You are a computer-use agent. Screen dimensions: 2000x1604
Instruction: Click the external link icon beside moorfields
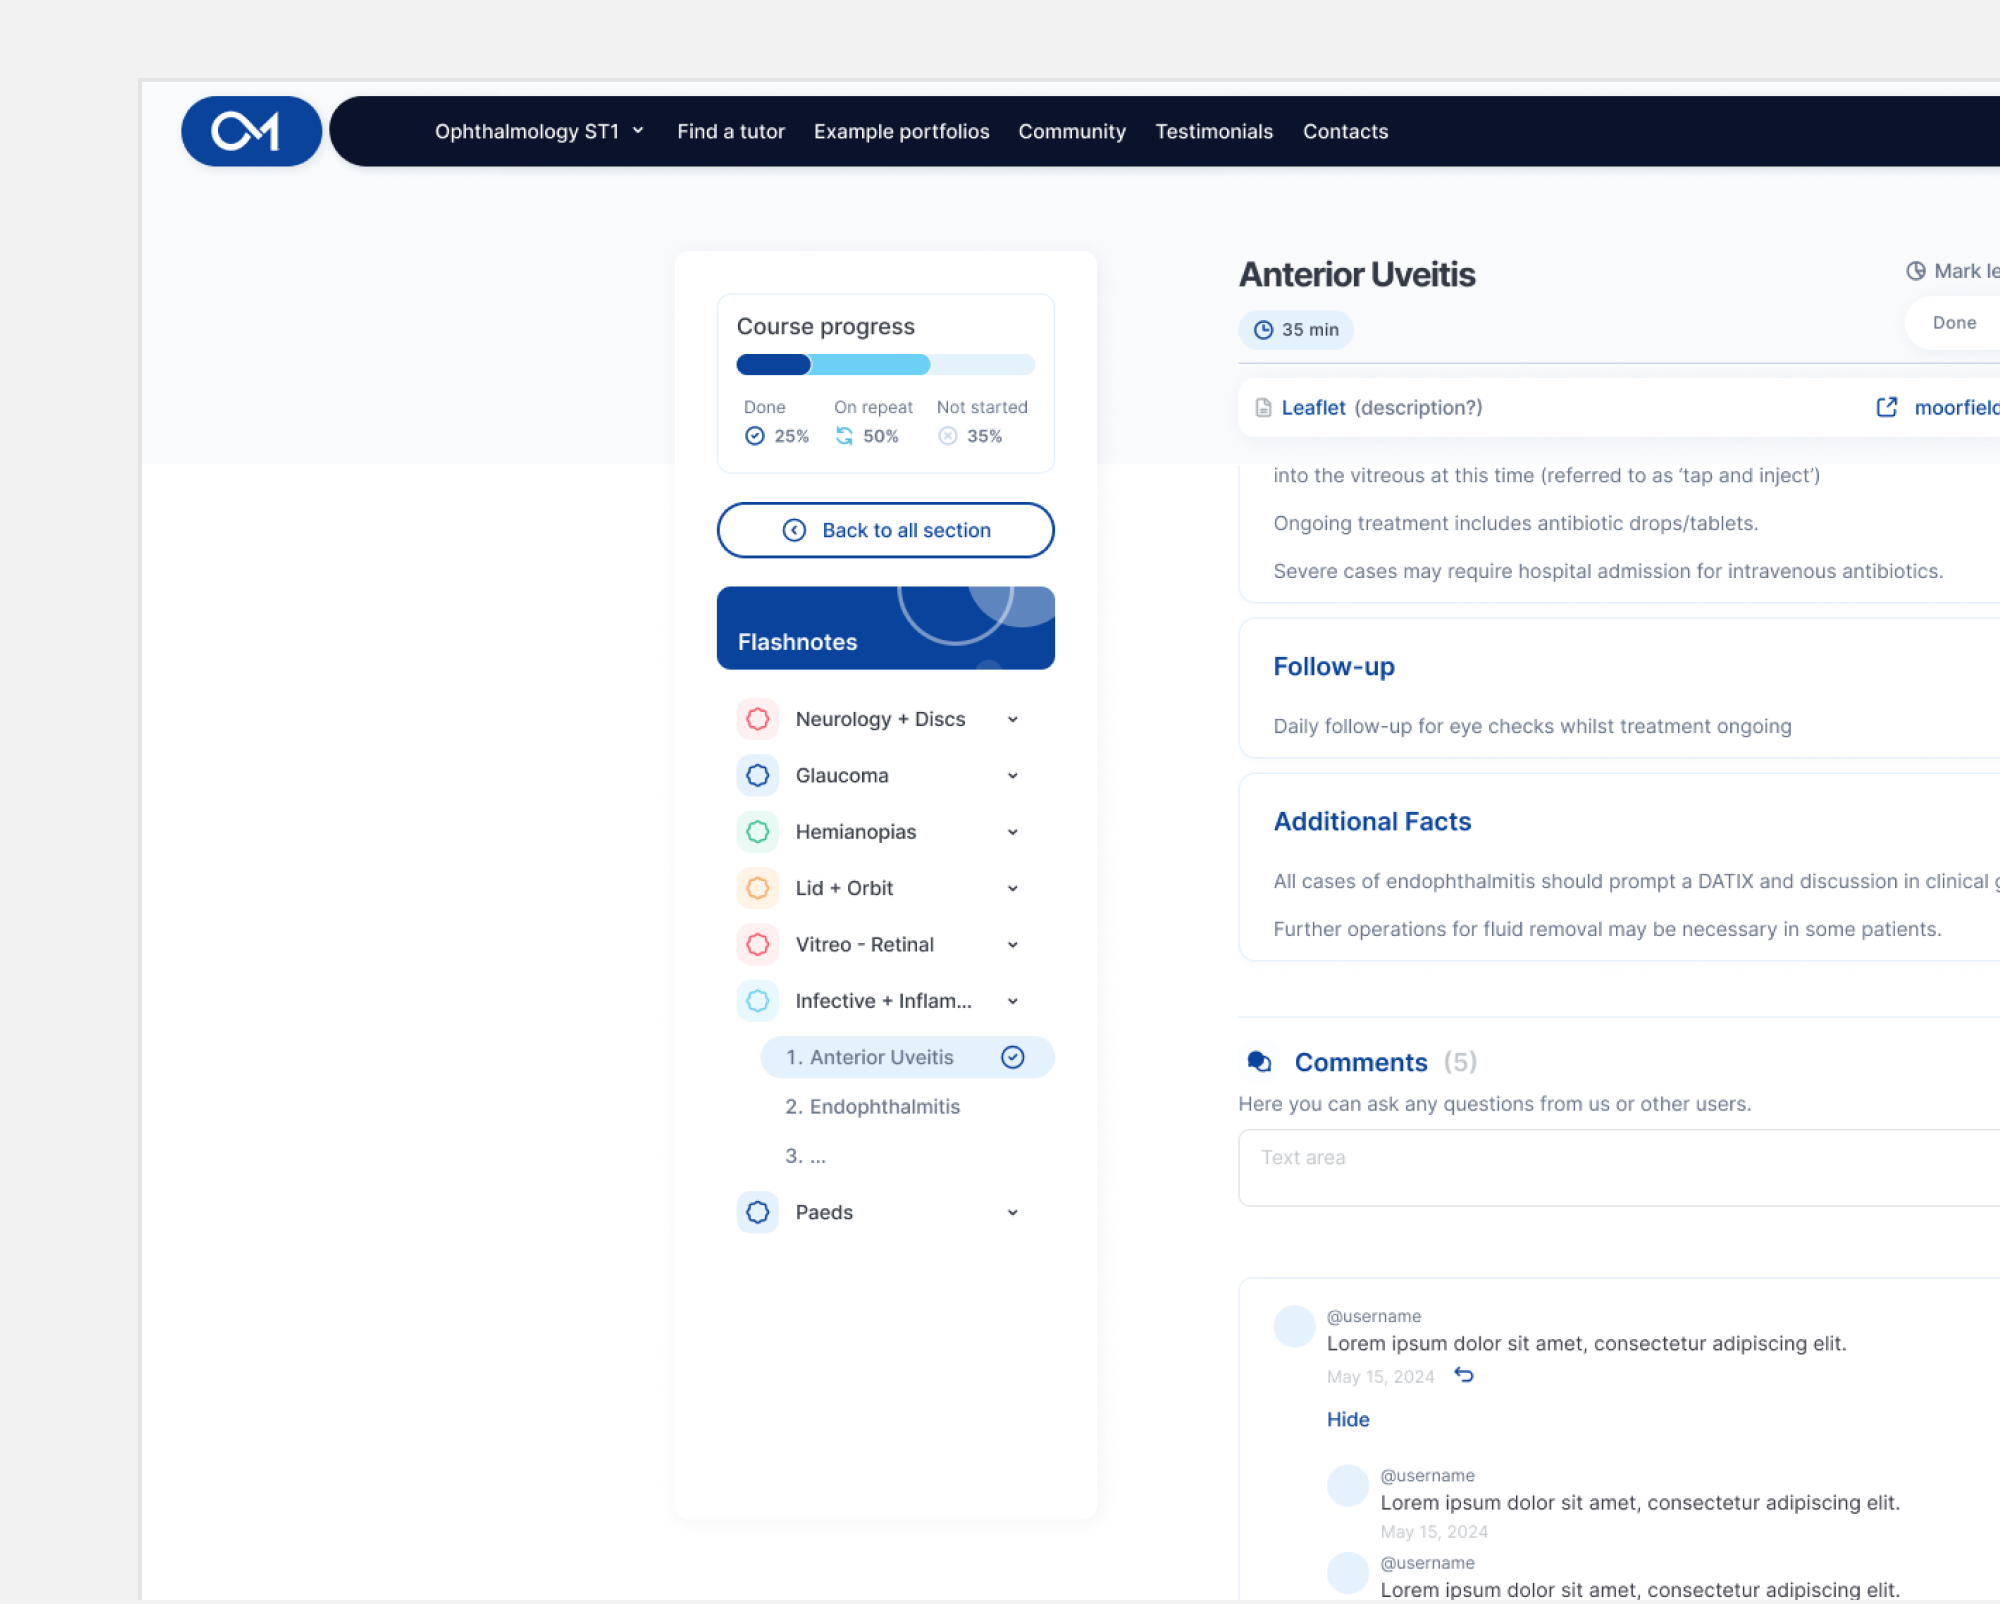[x=1886, y=407]
